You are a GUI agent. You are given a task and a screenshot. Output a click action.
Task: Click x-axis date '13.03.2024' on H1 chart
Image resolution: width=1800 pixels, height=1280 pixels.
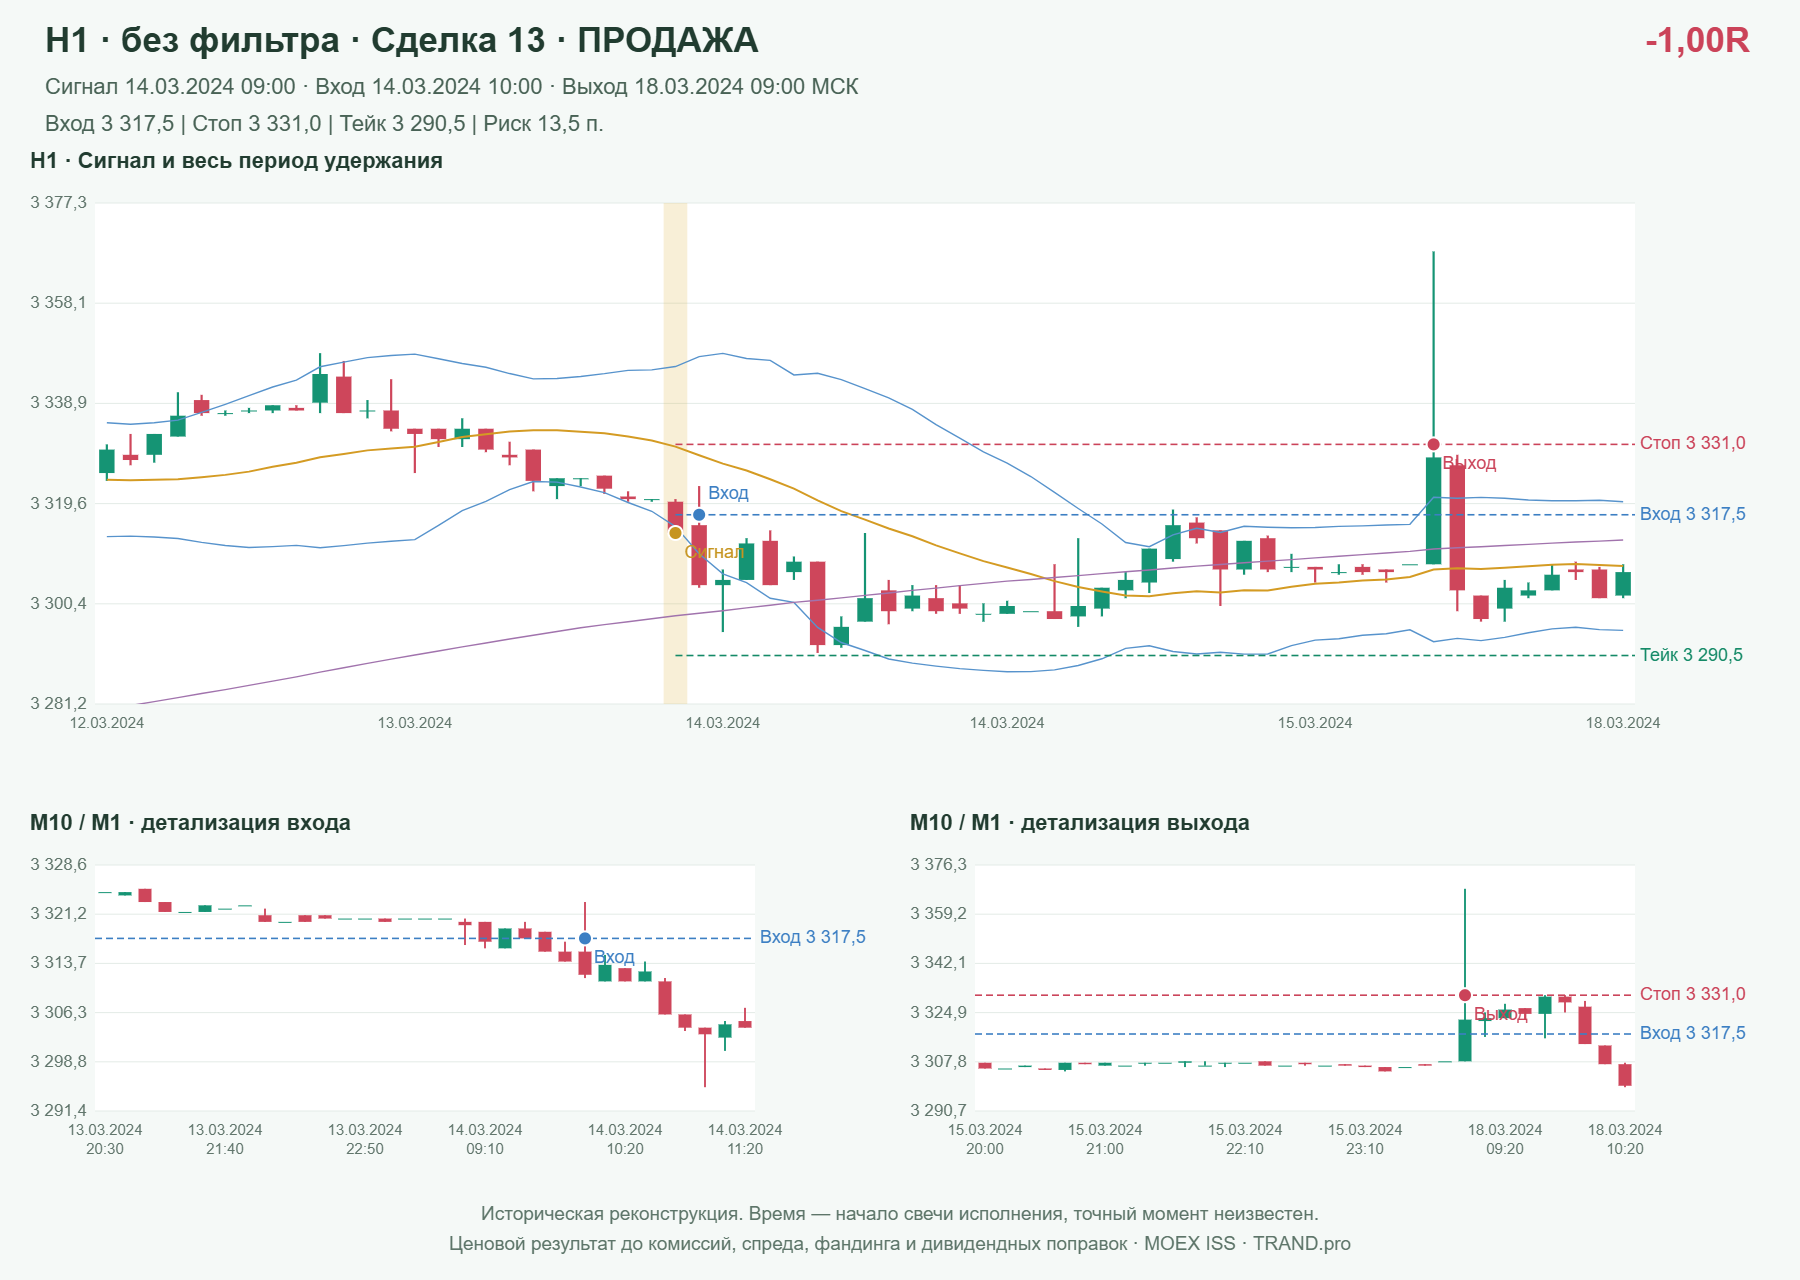click(415, 723)
